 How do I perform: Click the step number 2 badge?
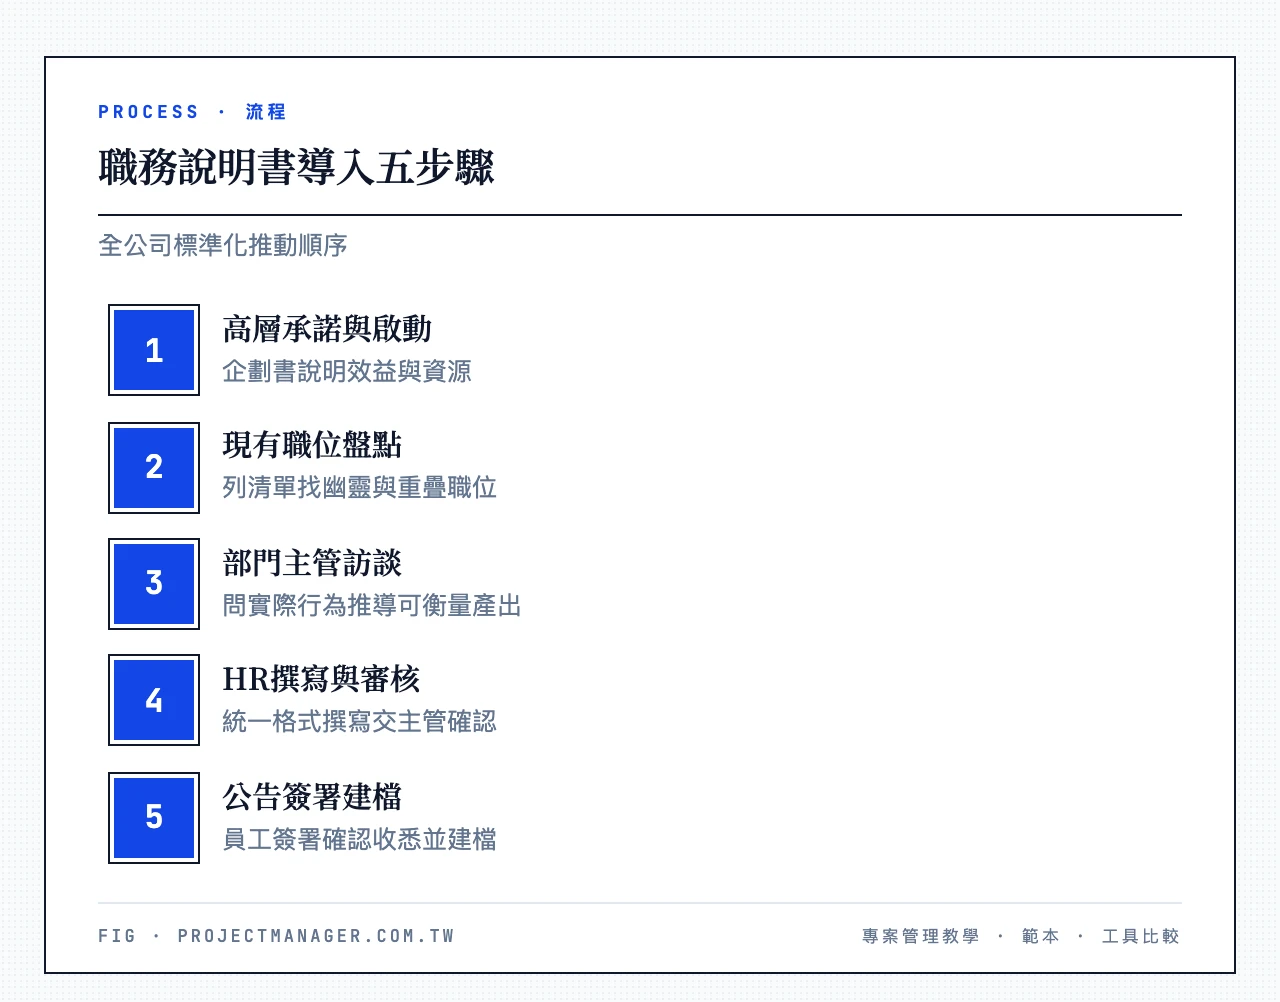pyautogui.click(x=154, y=467)
